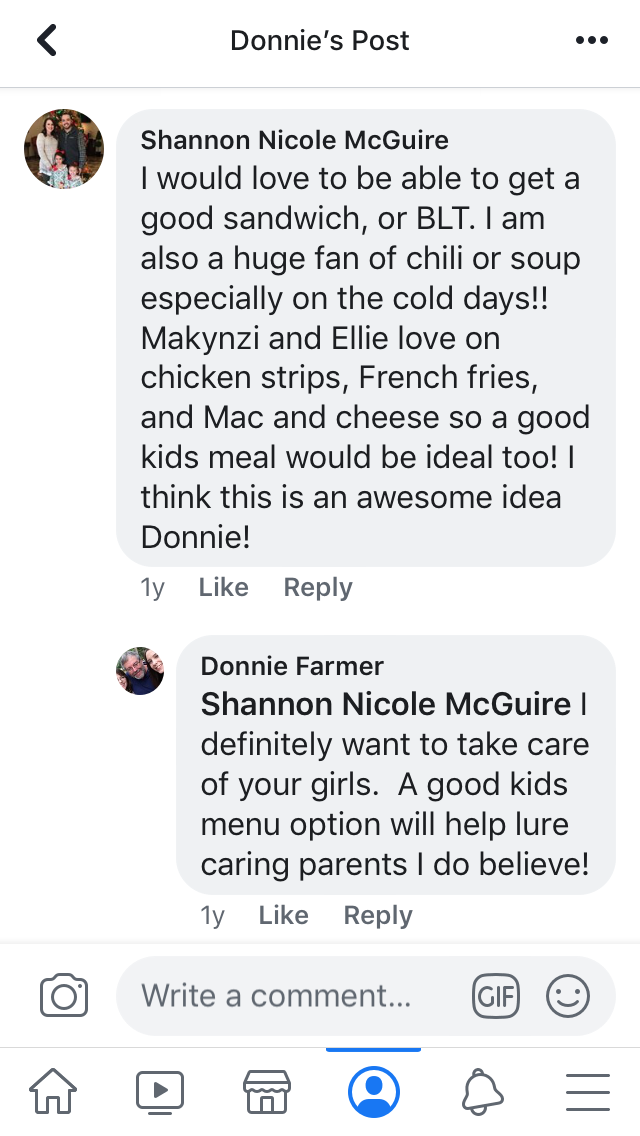
Task: Reply to Shannon Nicole McGuire's comment
Action: click(x=318, y=587)
